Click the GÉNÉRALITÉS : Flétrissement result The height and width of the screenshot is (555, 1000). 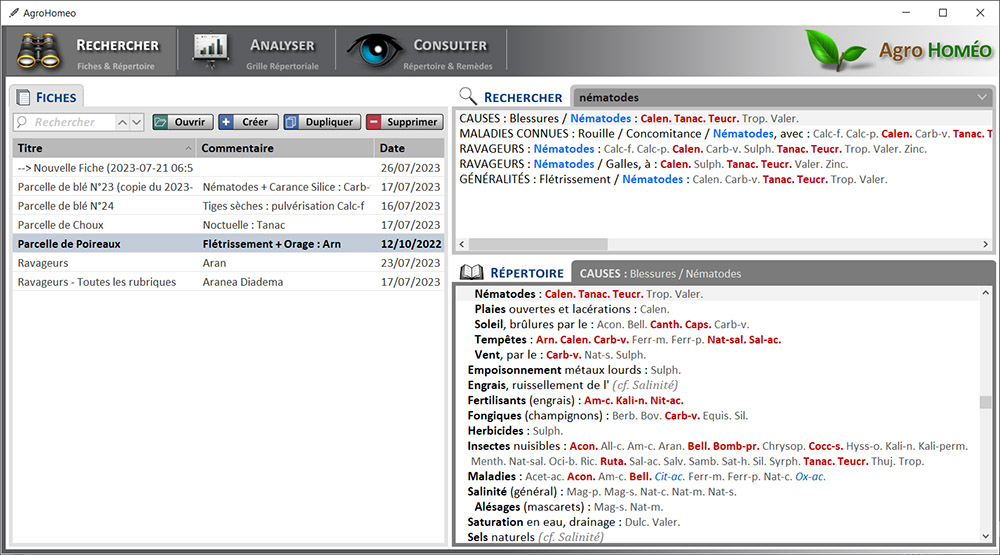click(x=673, y=180)
